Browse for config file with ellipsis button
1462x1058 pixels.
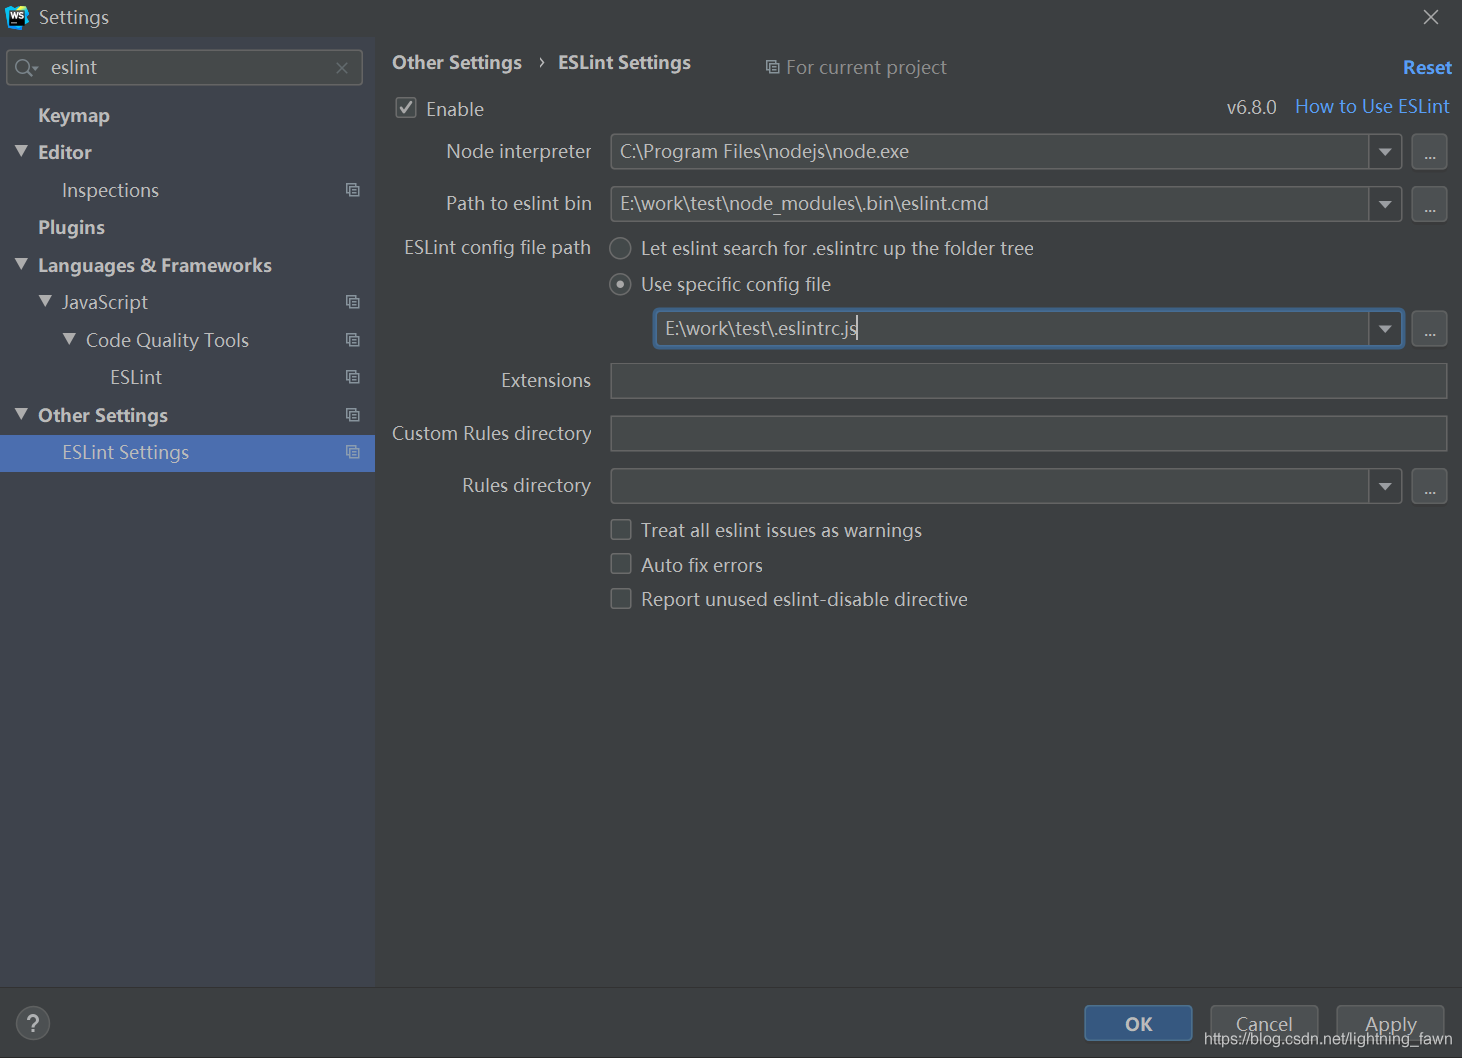point(1430,329)
